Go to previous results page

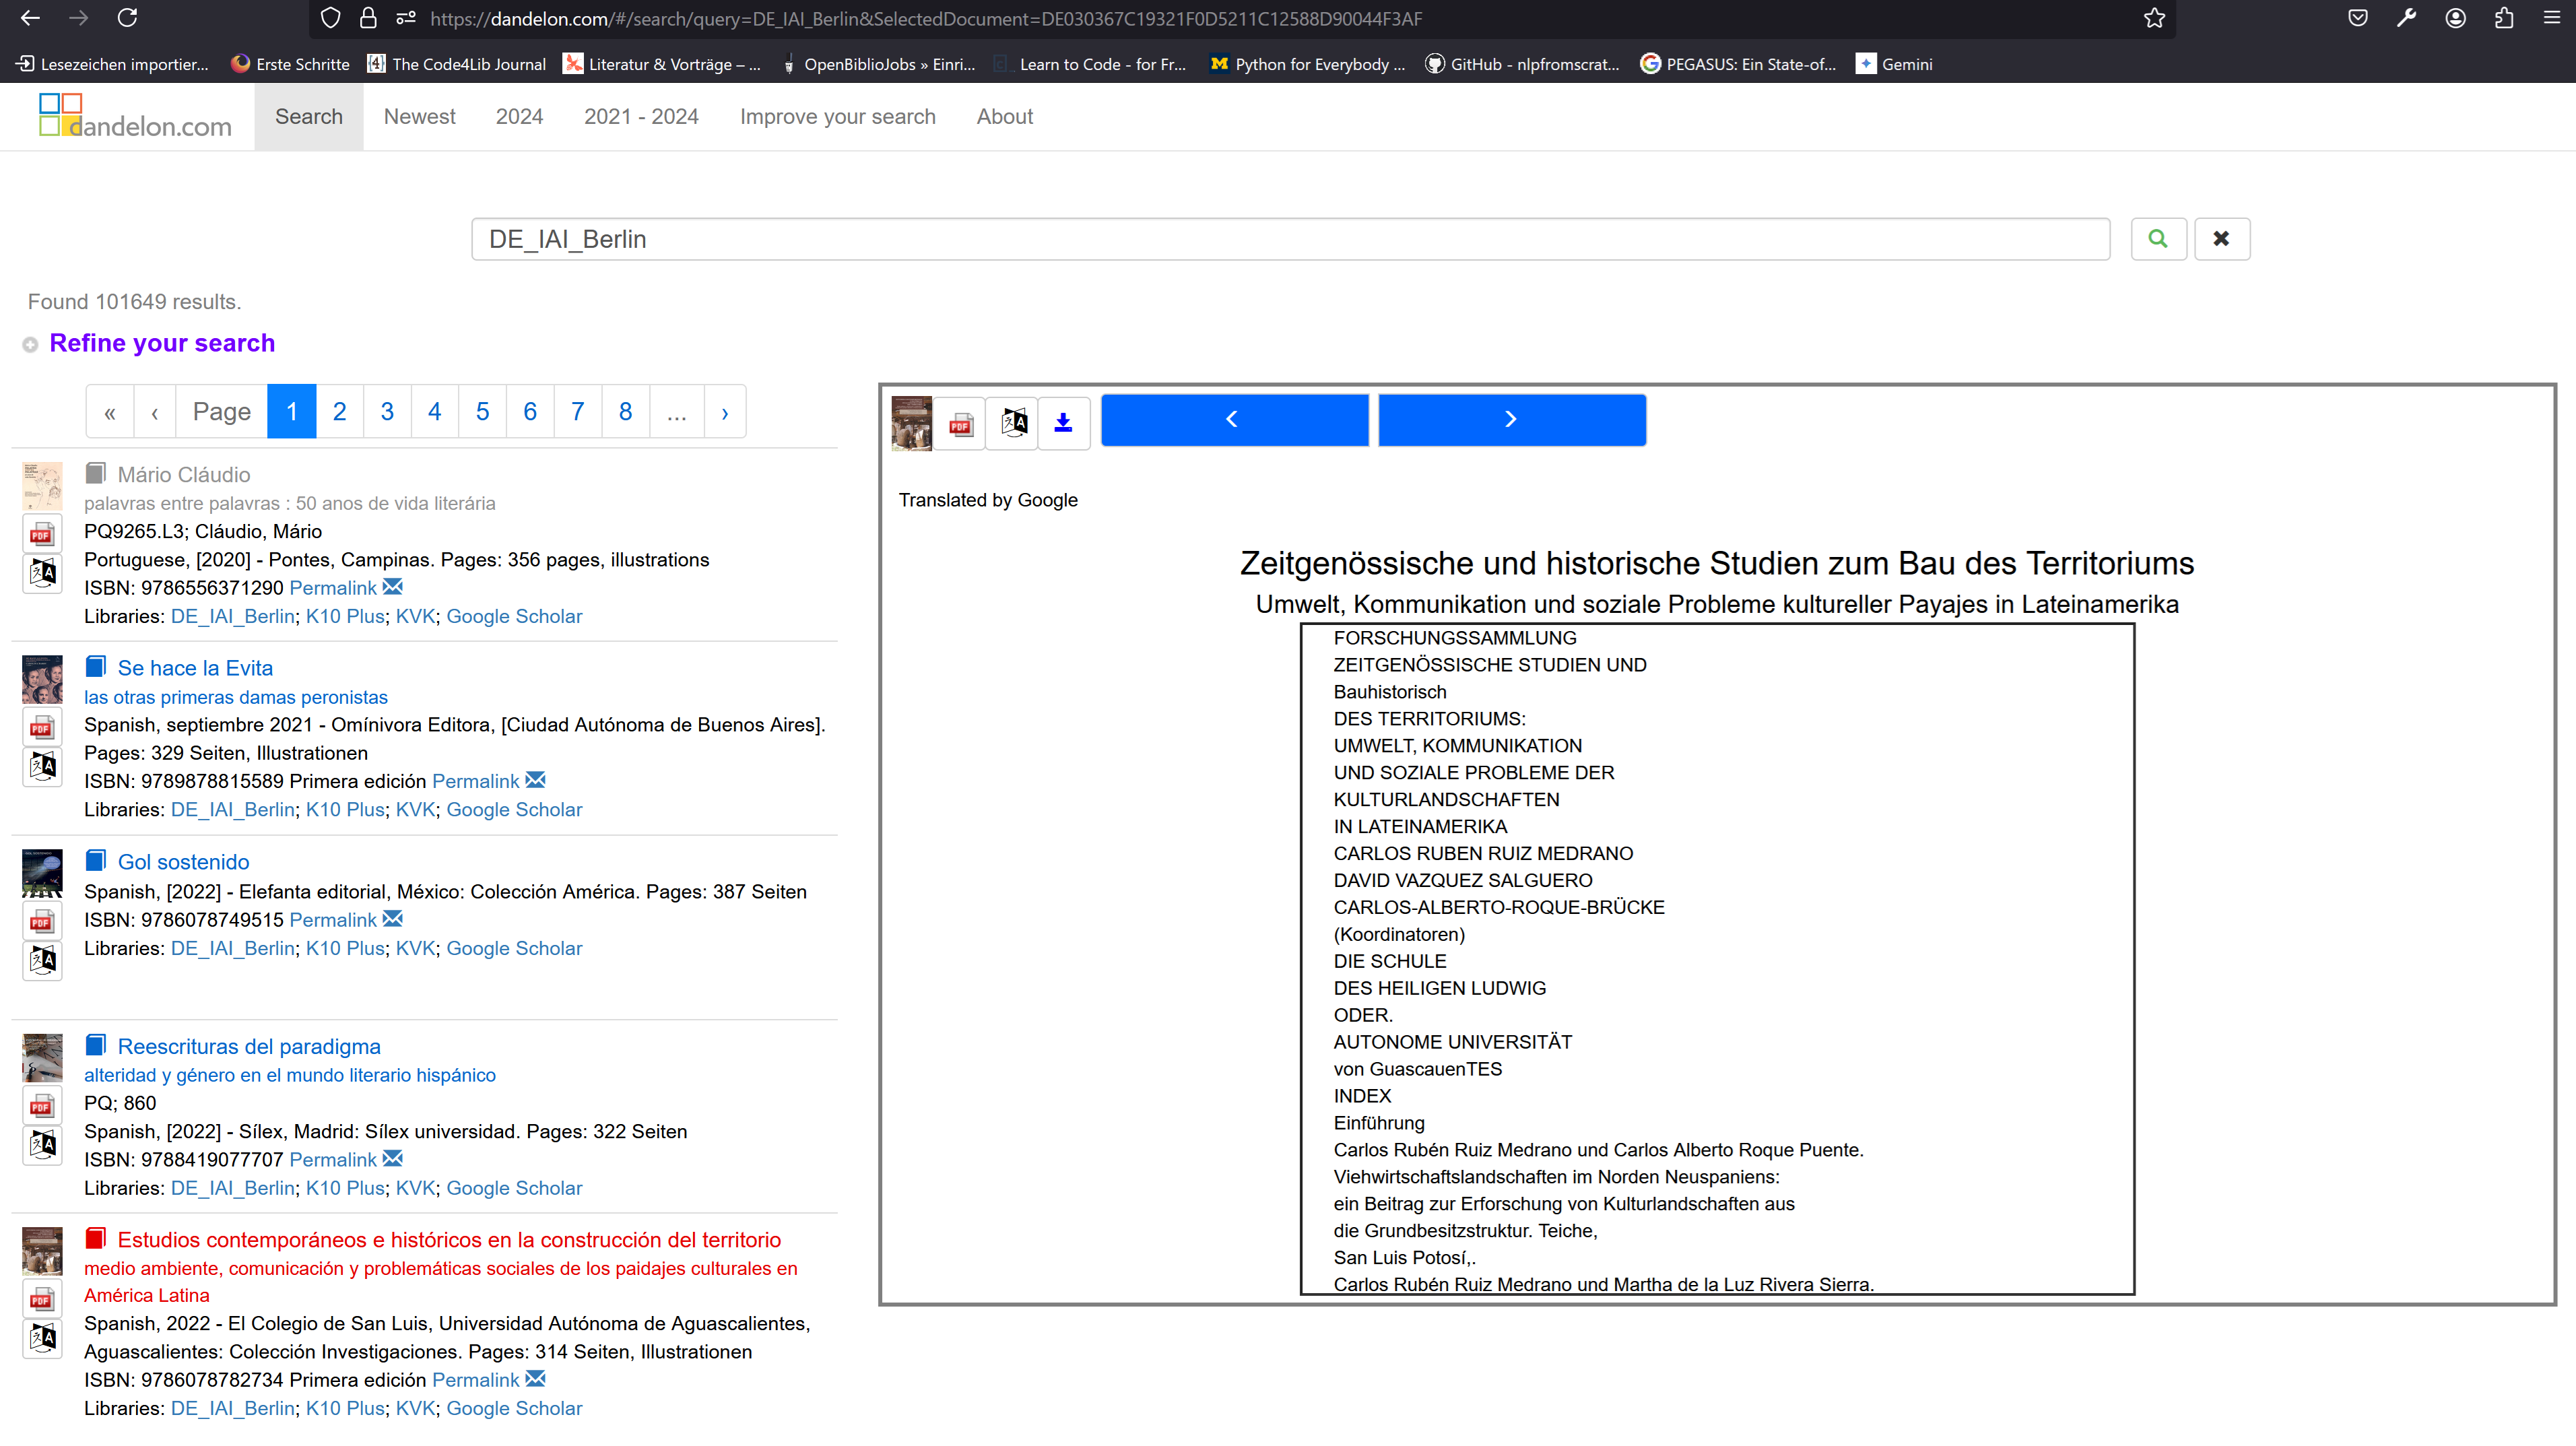click(155, 412)
